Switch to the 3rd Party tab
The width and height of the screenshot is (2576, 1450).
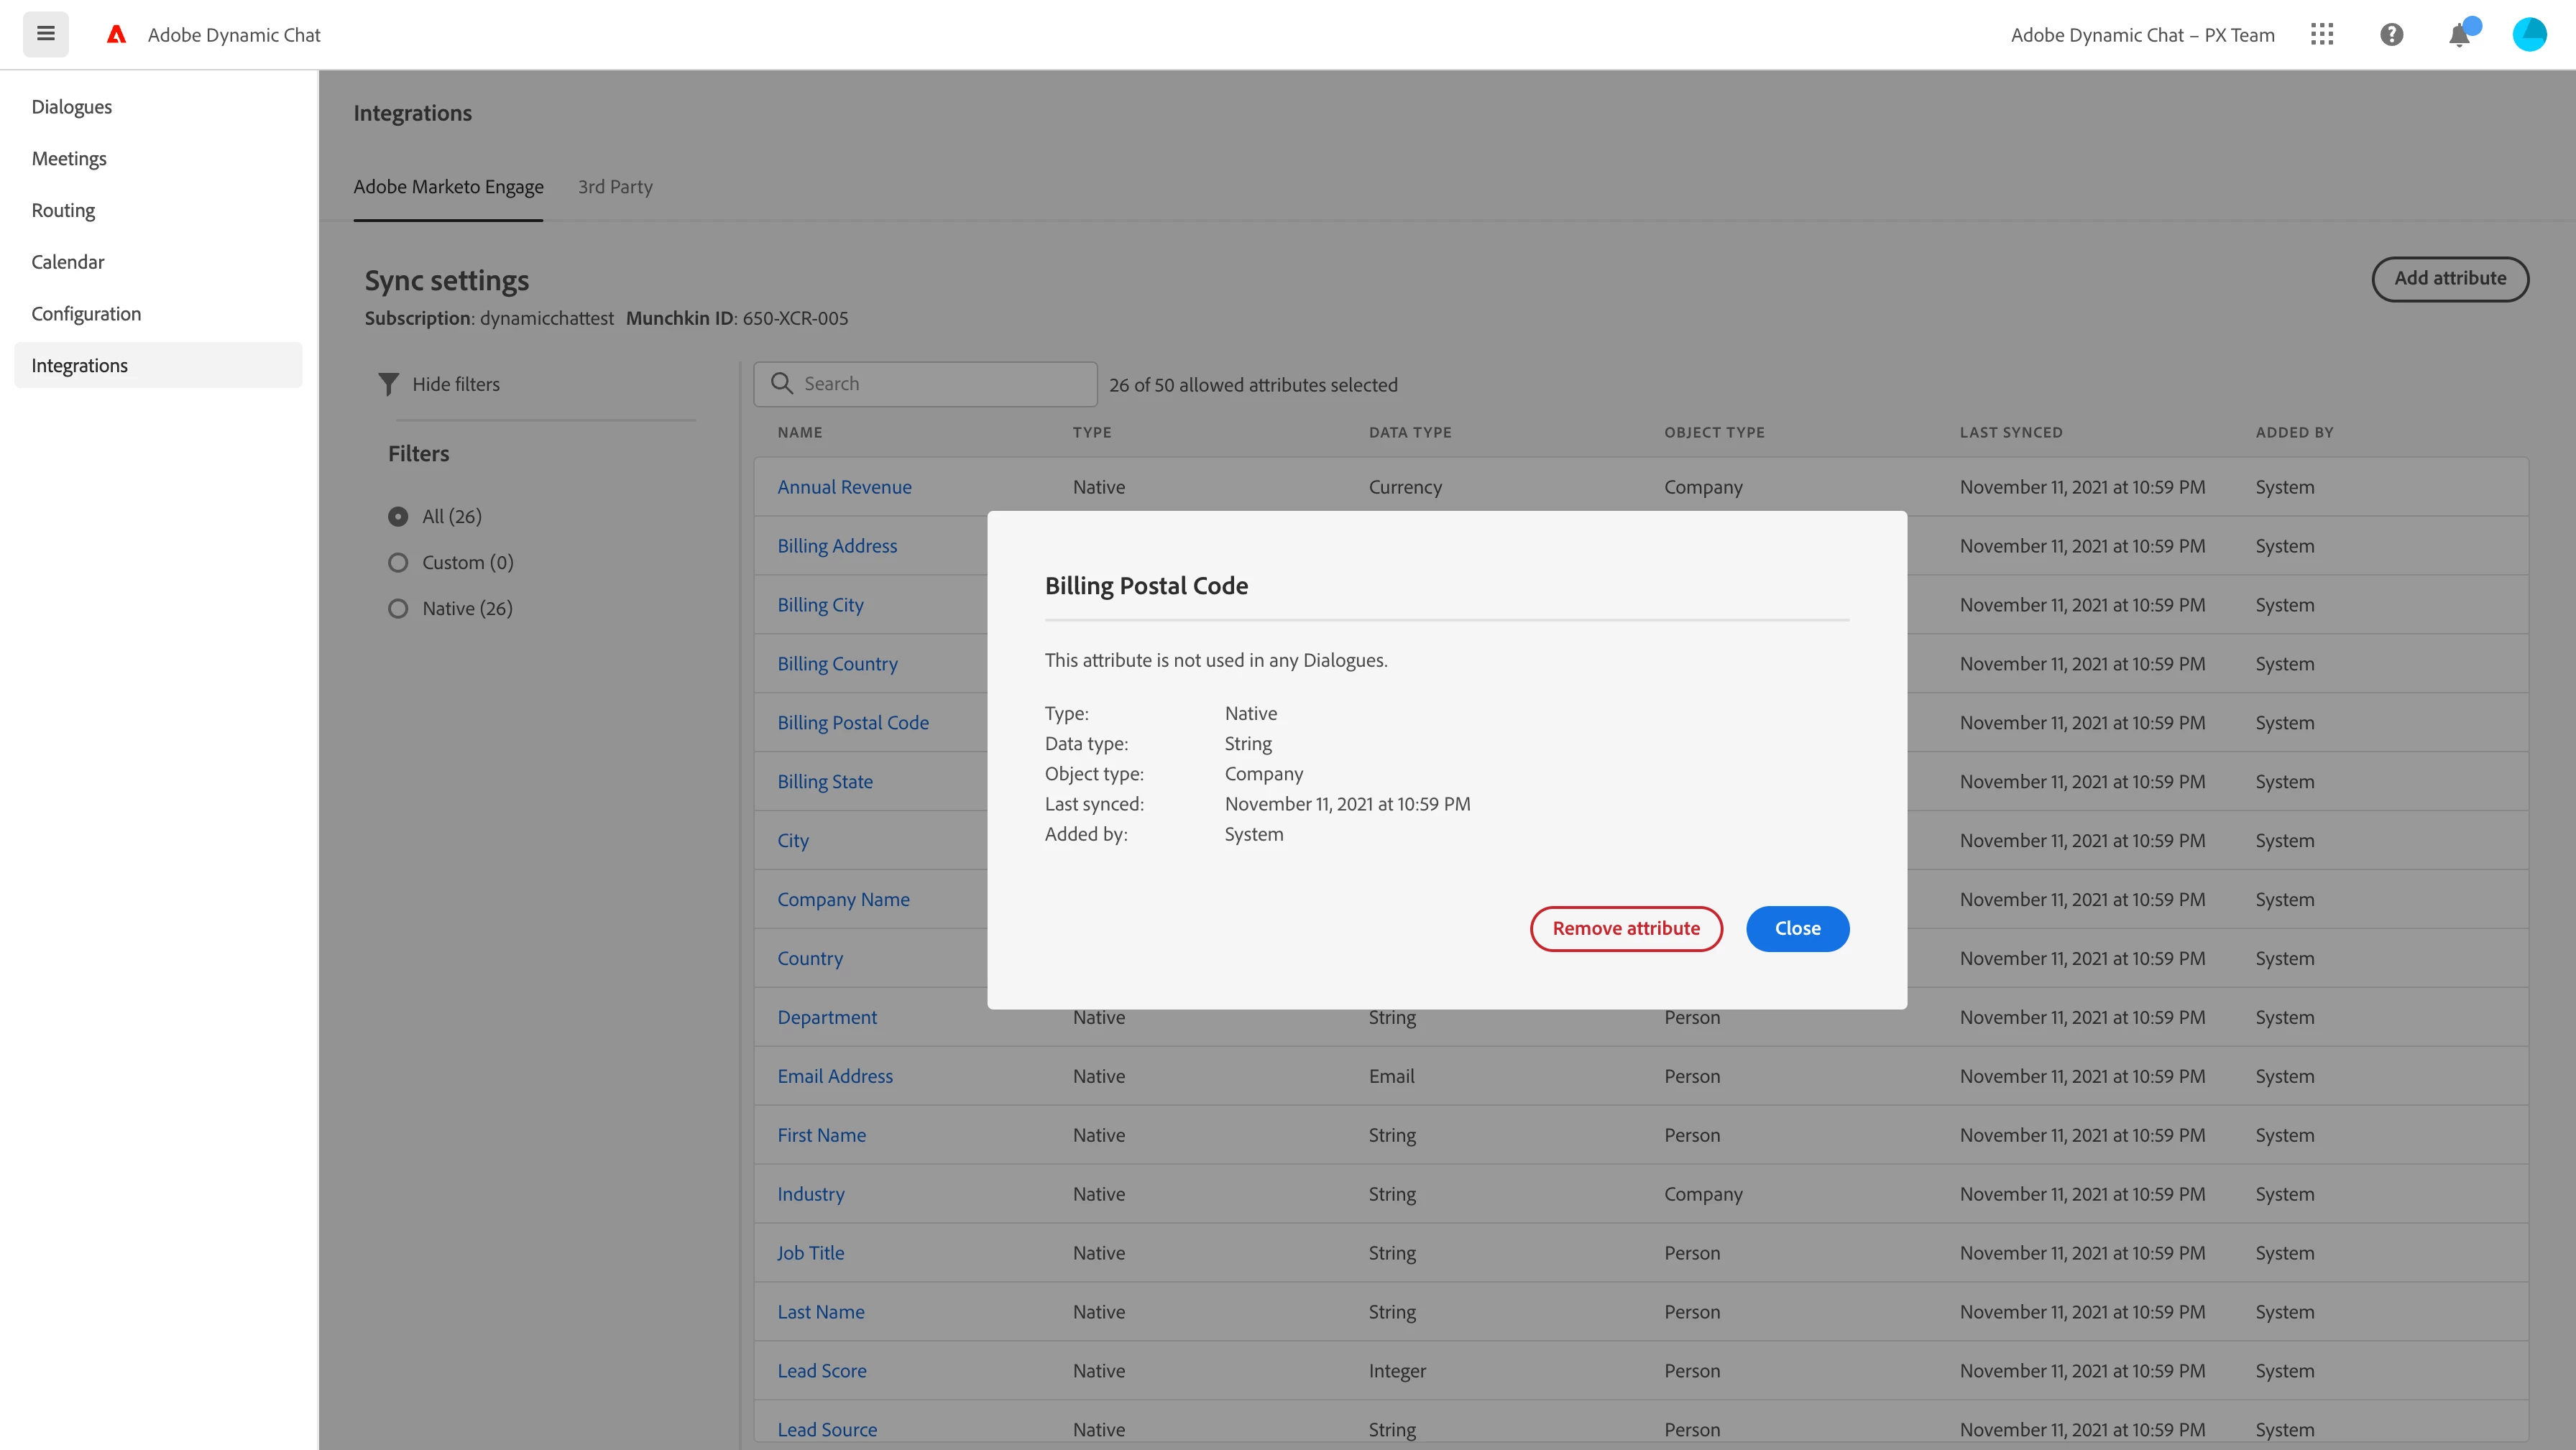(615, 187)
